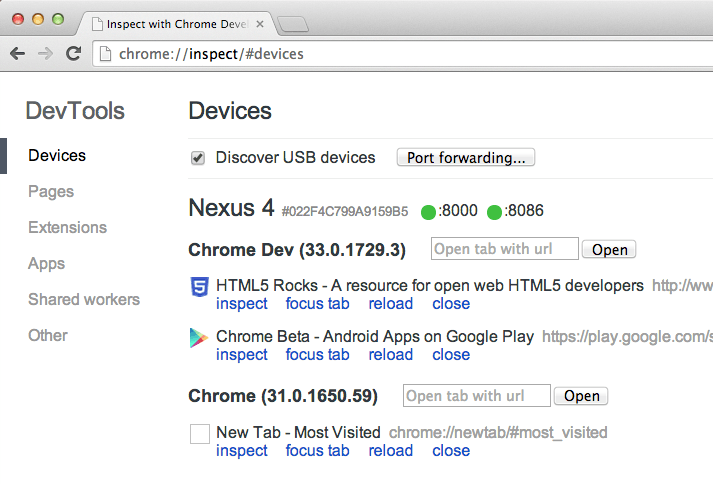Select the Inspect with Chrome DevTools tab

coord(177,24)
